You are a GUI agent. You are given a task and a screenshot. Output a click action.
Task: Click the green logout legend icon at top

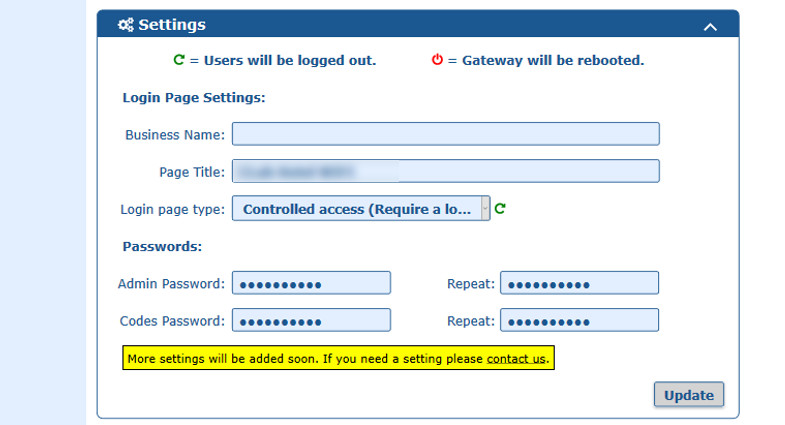pos(179,60)
